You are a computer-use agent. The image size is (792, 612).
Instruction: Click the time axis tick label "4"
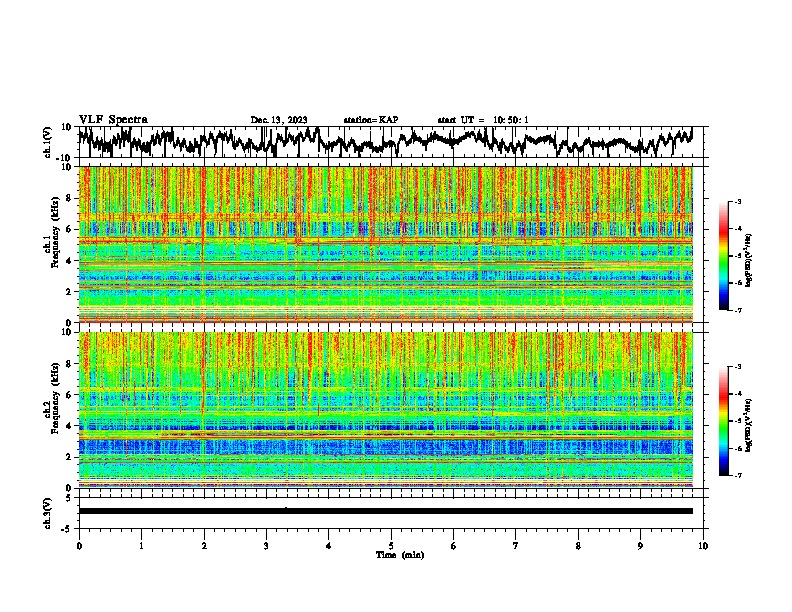point(329,546)
